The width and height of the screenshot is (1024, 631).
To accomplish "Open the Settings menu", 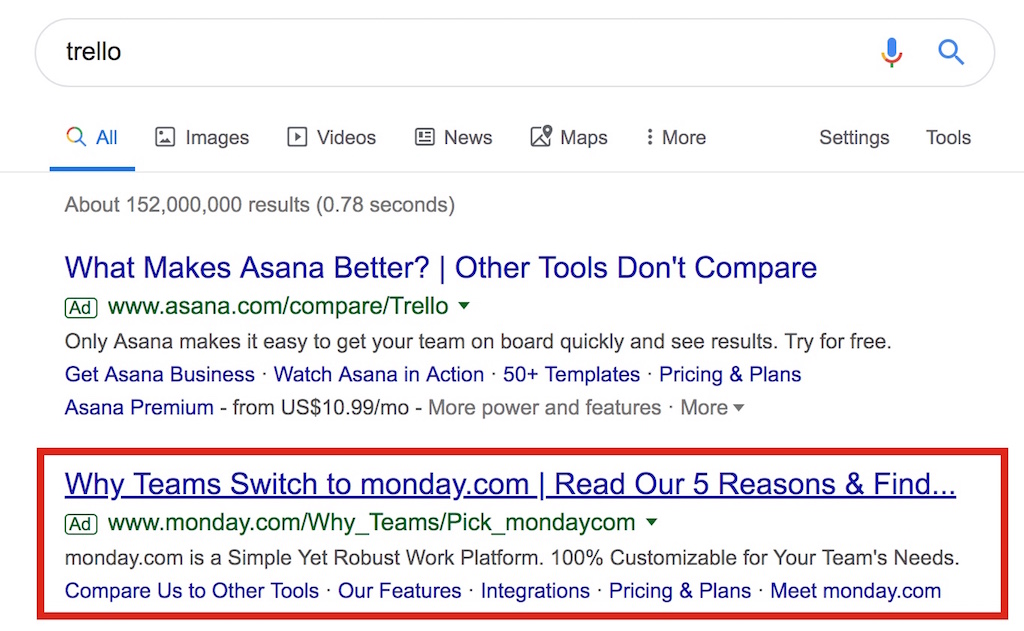I will pos(854,137).
